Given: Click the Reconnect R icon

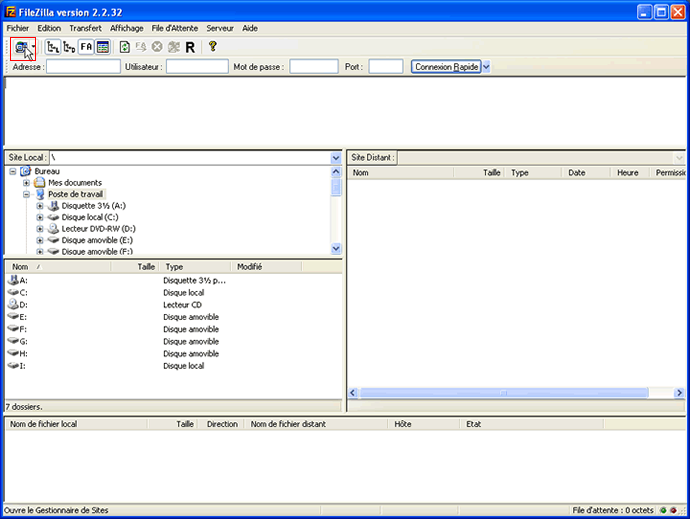Looking at the screenshot, I should 190,47.
